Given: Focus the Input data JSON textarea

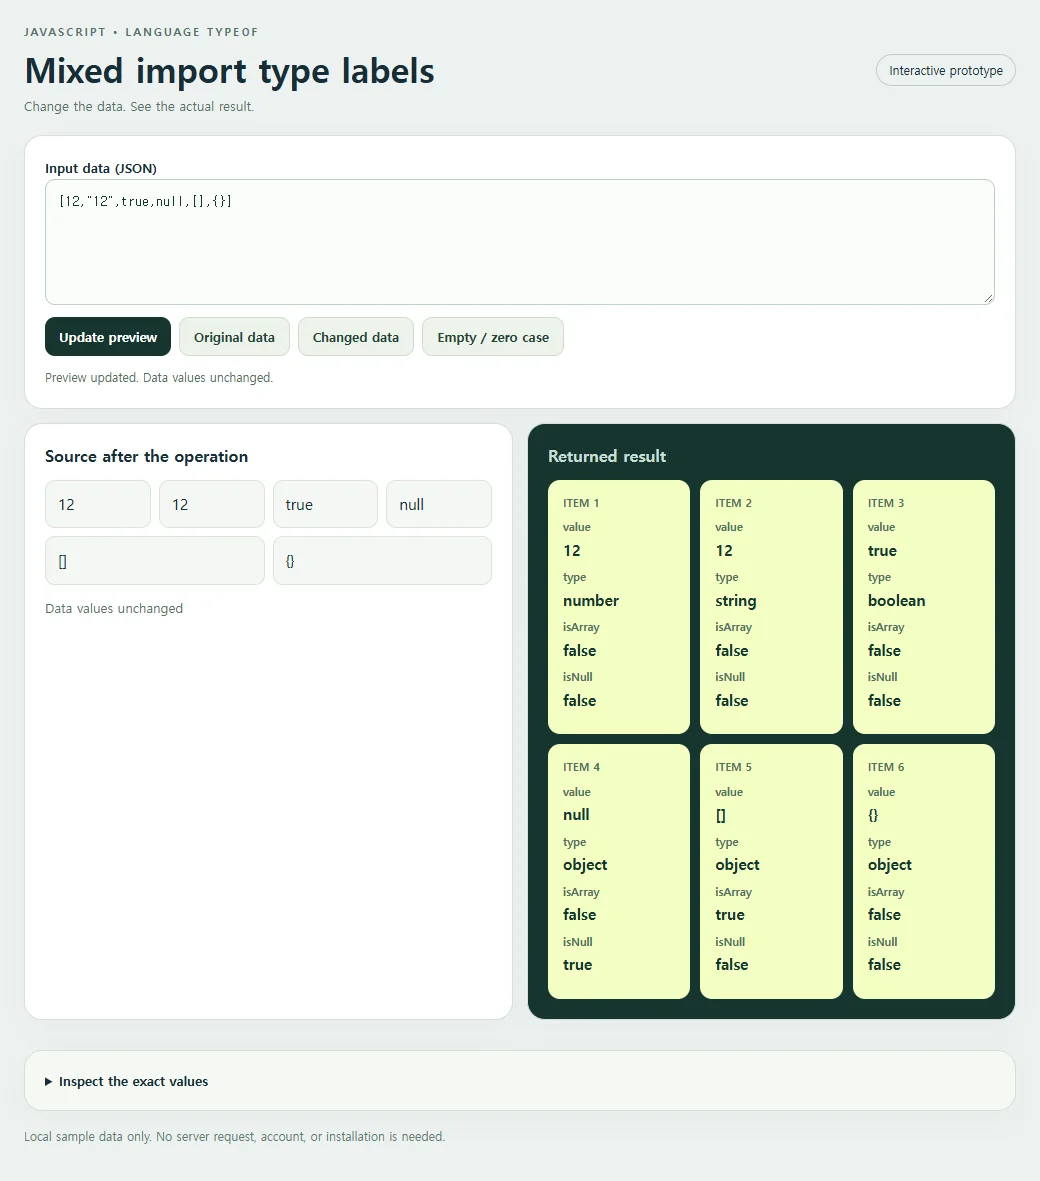Looking at the screenshot, I should pyautogui.click(x=520, y=242).
